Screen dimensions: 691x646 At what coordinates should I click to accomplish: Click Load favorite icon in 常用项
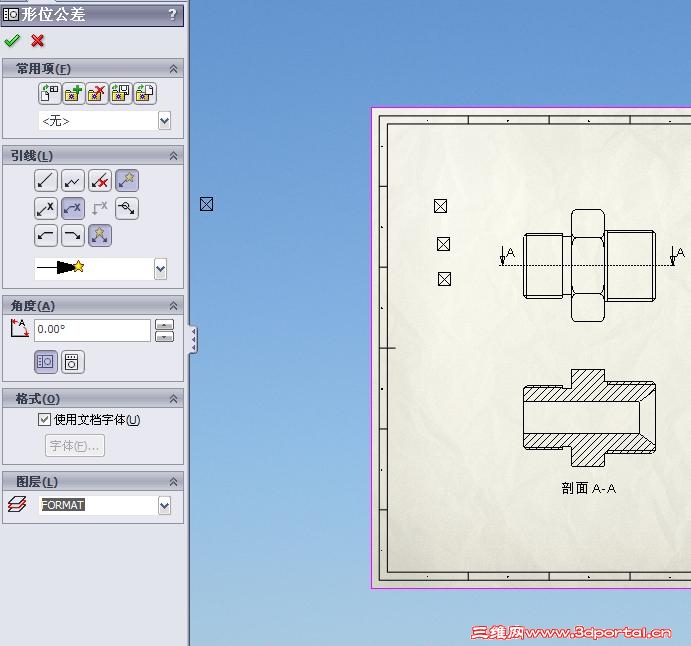(x=145, y=93)
